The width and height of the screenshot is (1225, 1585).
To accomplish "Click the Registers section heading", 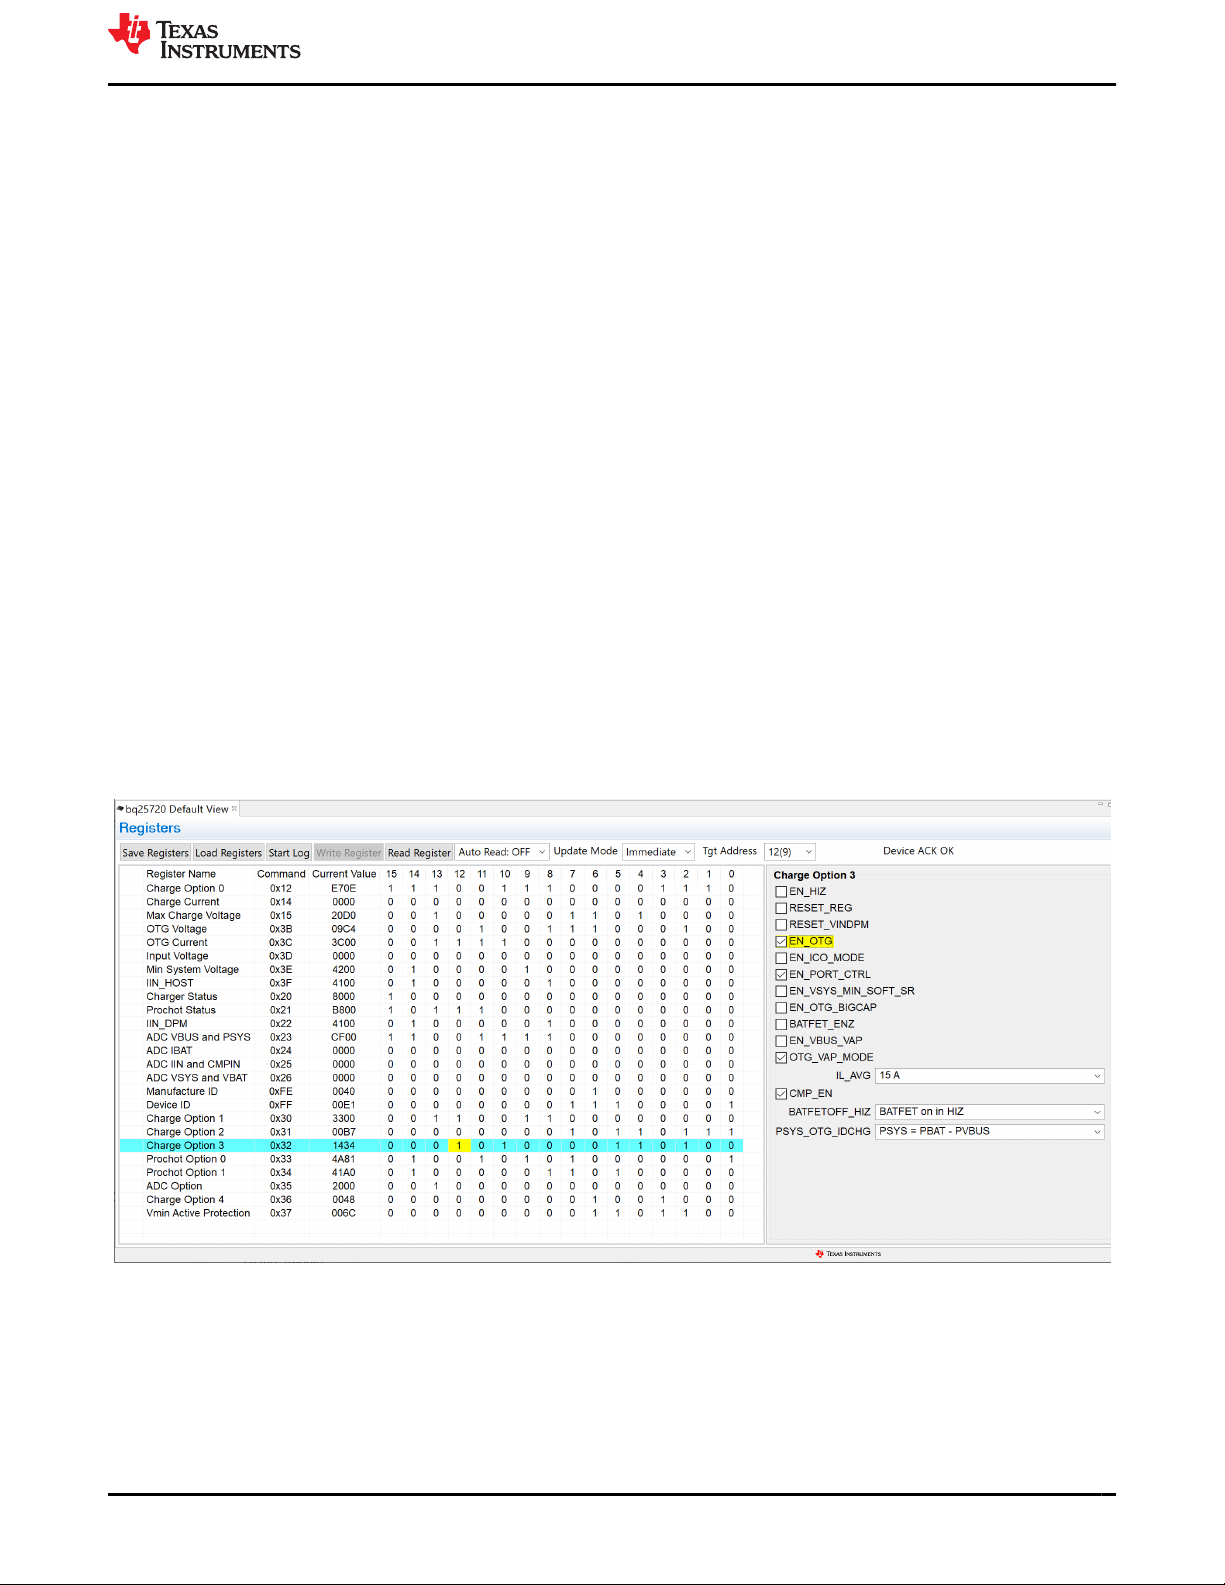I will point(150,828).
